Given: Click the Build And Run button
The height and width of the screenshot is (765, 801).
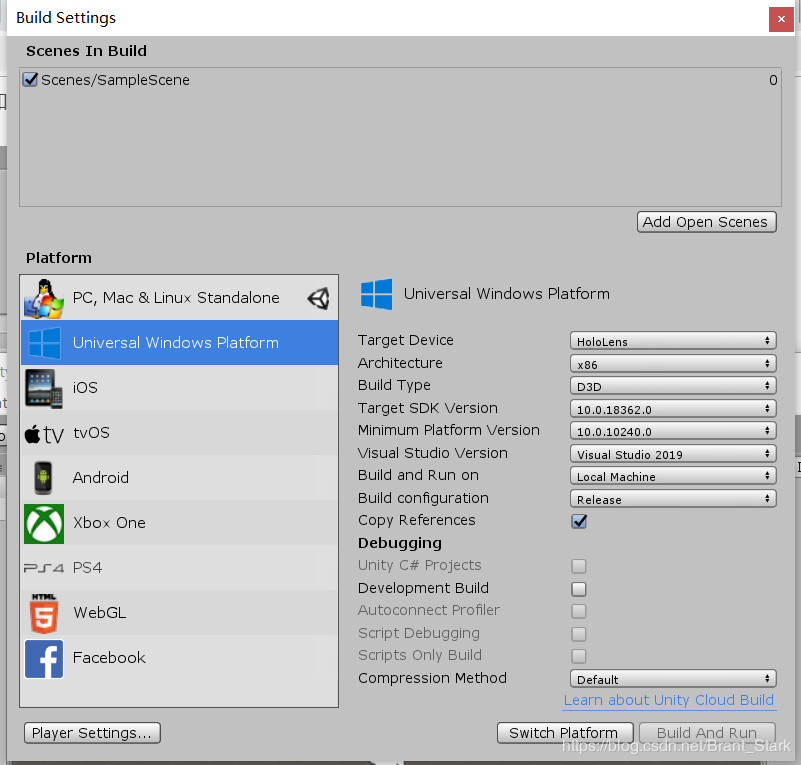Looking at the screenshot, I should click(708, 733).
